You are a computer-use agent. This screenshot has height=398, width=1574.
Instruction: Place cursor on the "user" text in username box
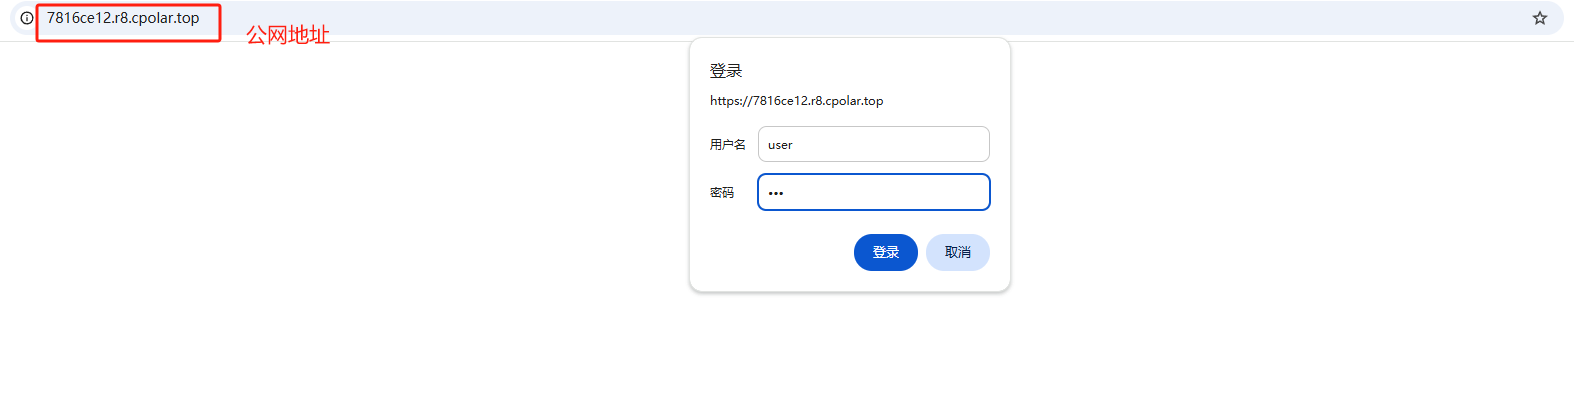780,145
